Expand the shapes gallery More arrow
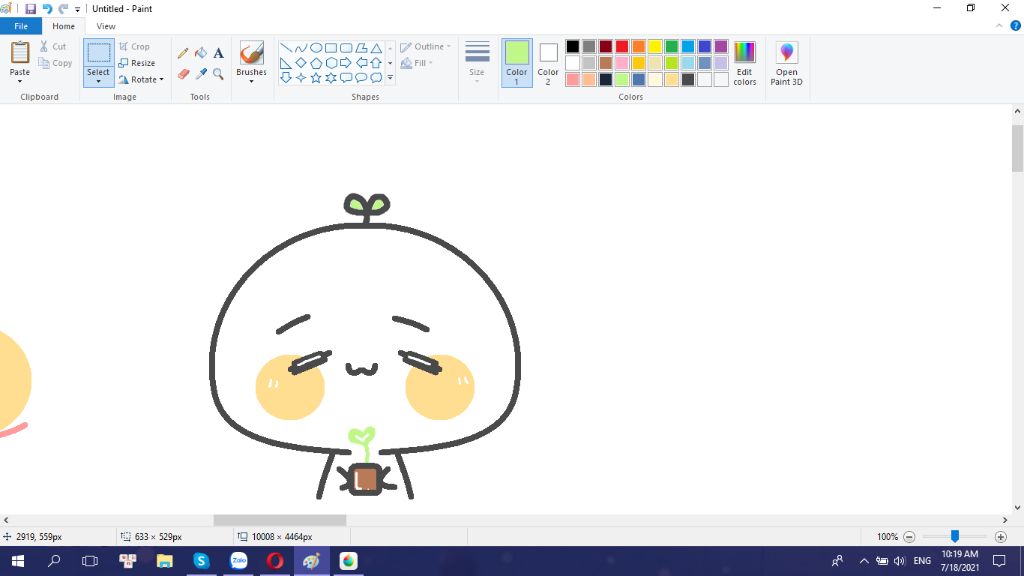The width and height of the screenshot is (1024, 576). pos(390,78)
